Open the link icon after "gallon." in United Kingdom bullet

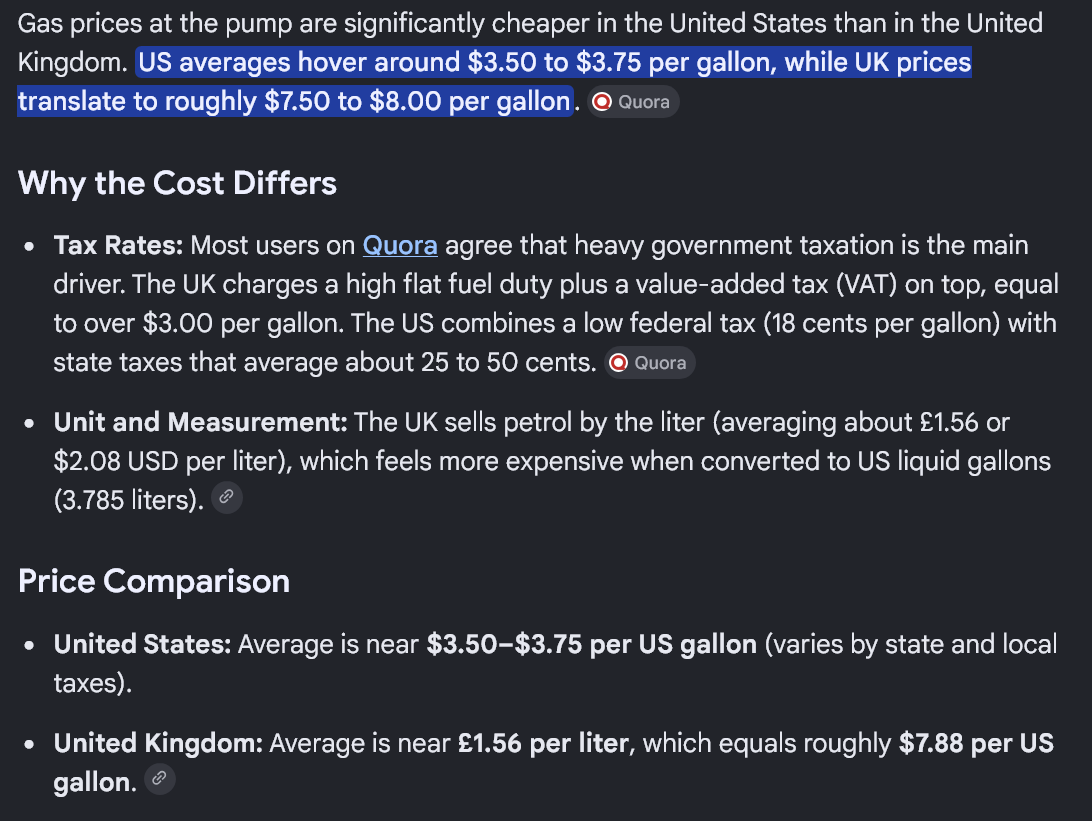point(159,779)
